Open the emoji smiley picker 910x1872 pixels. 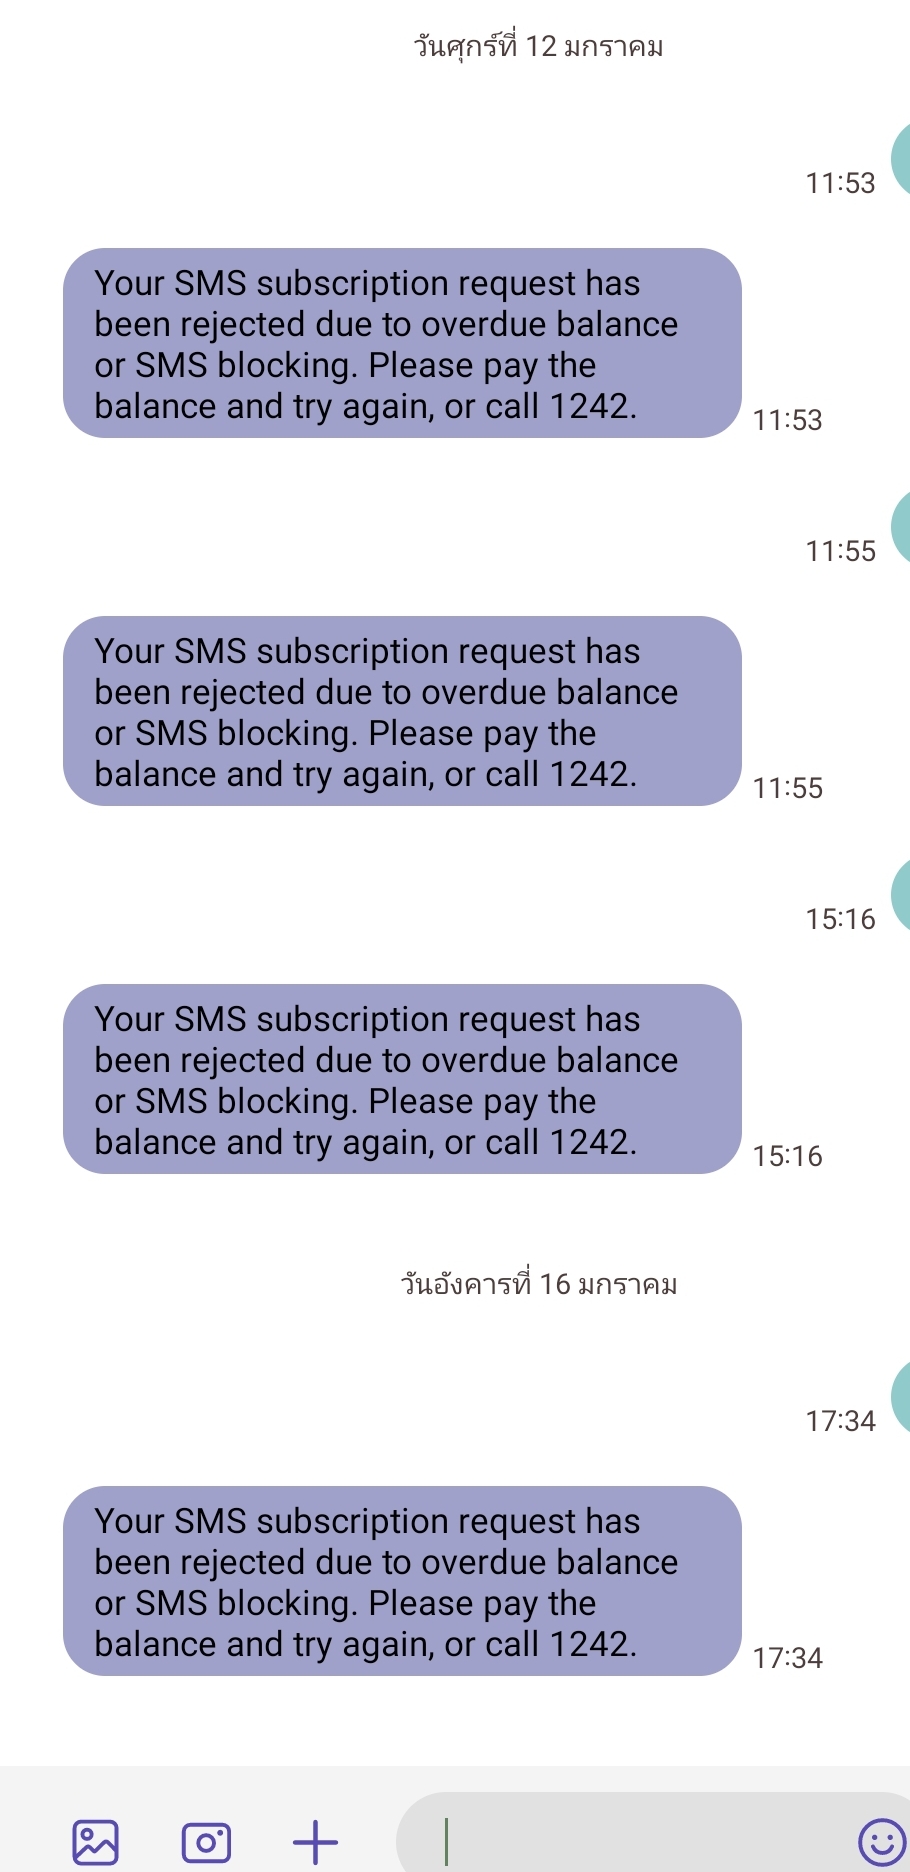point(882,1842)
